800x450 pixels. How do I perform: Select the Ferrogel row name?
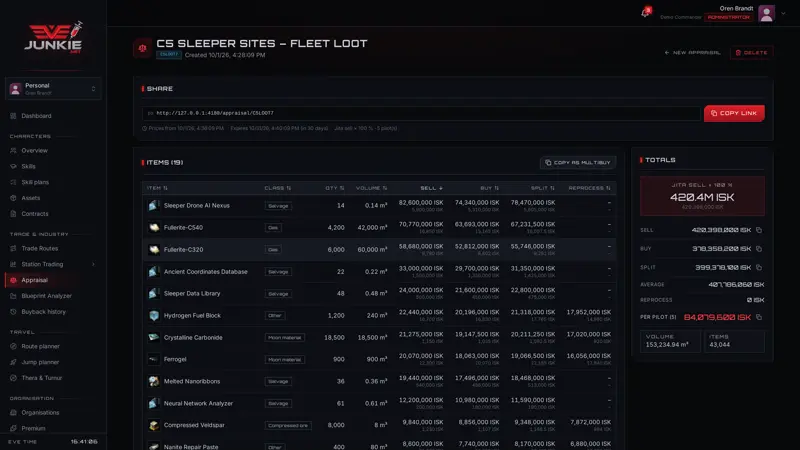pos(175,359)
